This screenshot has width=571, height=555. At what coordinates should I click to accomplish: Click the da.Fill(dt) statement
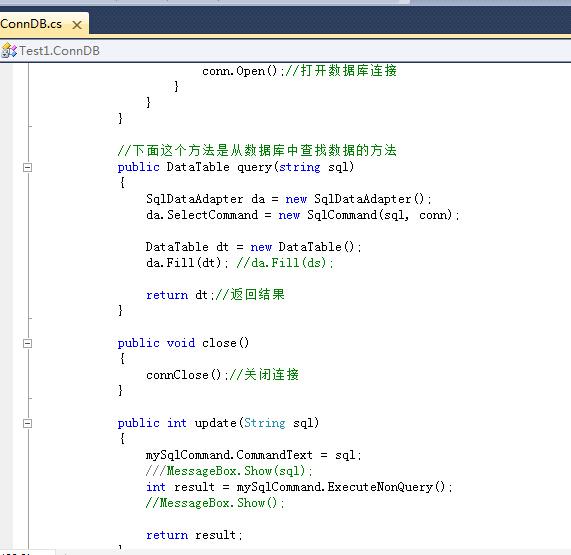click(x=187, y=263)
